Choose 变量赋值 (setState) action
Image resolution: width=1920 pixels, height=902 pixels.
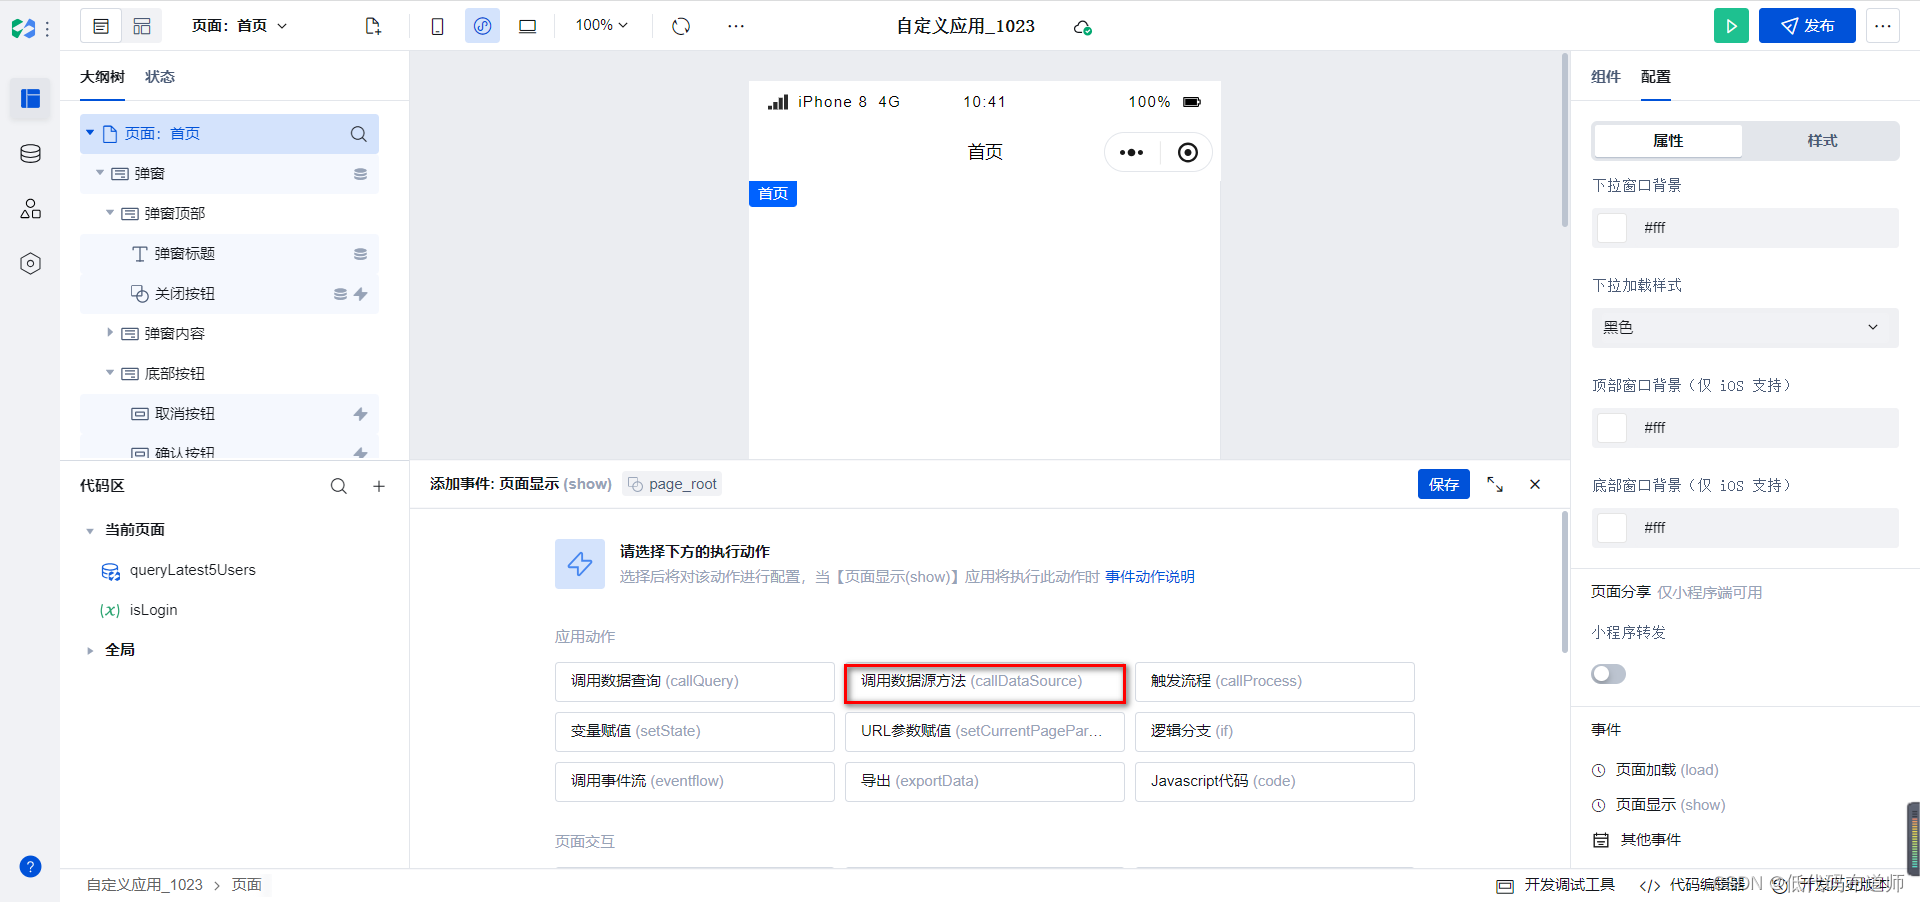pyautogui.click(x=695, y=732)
